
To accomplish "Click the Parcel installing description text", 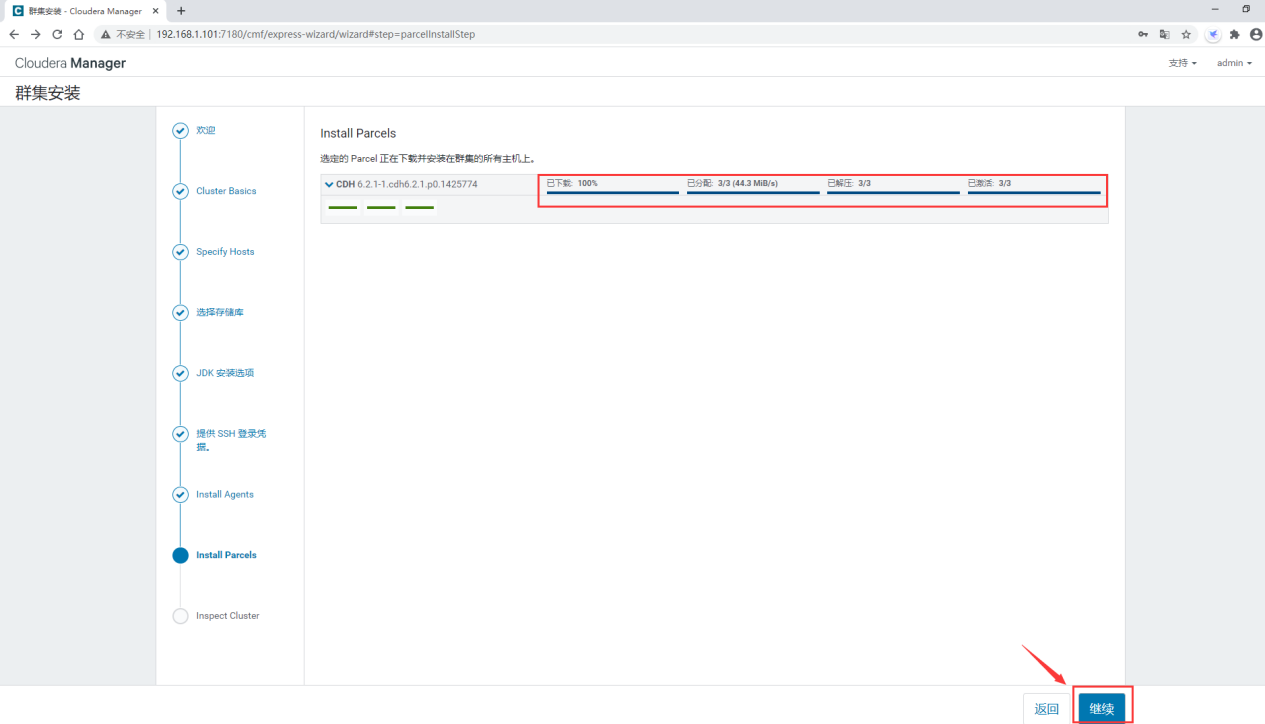I will [427, 159].
